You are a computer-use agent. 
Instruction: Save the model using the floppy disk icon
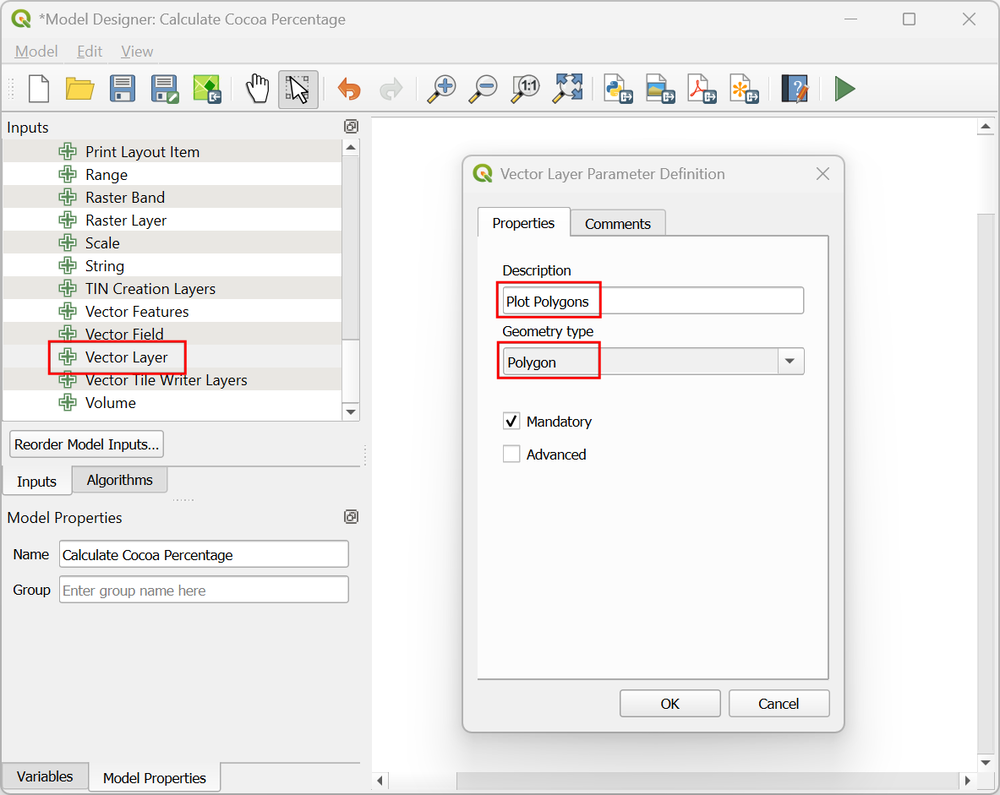[x=122, y=89]
